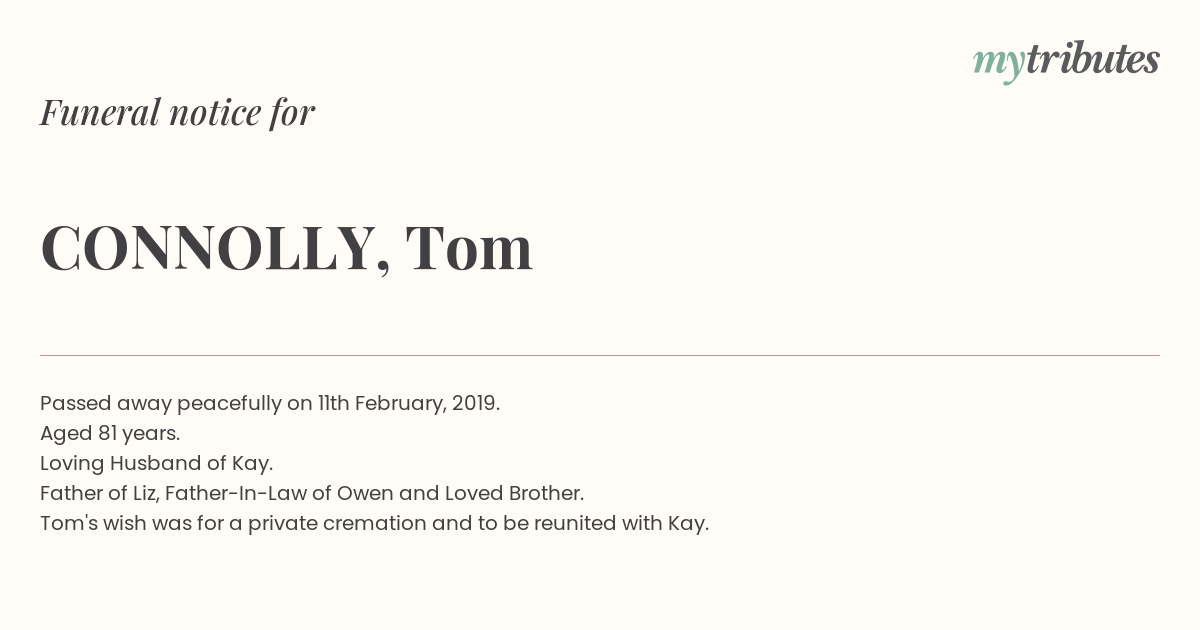Click the word "tributes" in logo

[1093, 59]
